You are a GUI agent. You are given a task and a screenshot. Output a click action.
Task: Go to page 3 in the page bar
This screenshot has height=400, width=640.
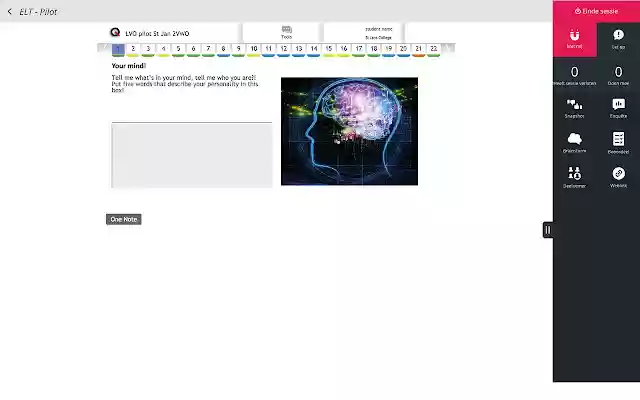coord(148,49)
